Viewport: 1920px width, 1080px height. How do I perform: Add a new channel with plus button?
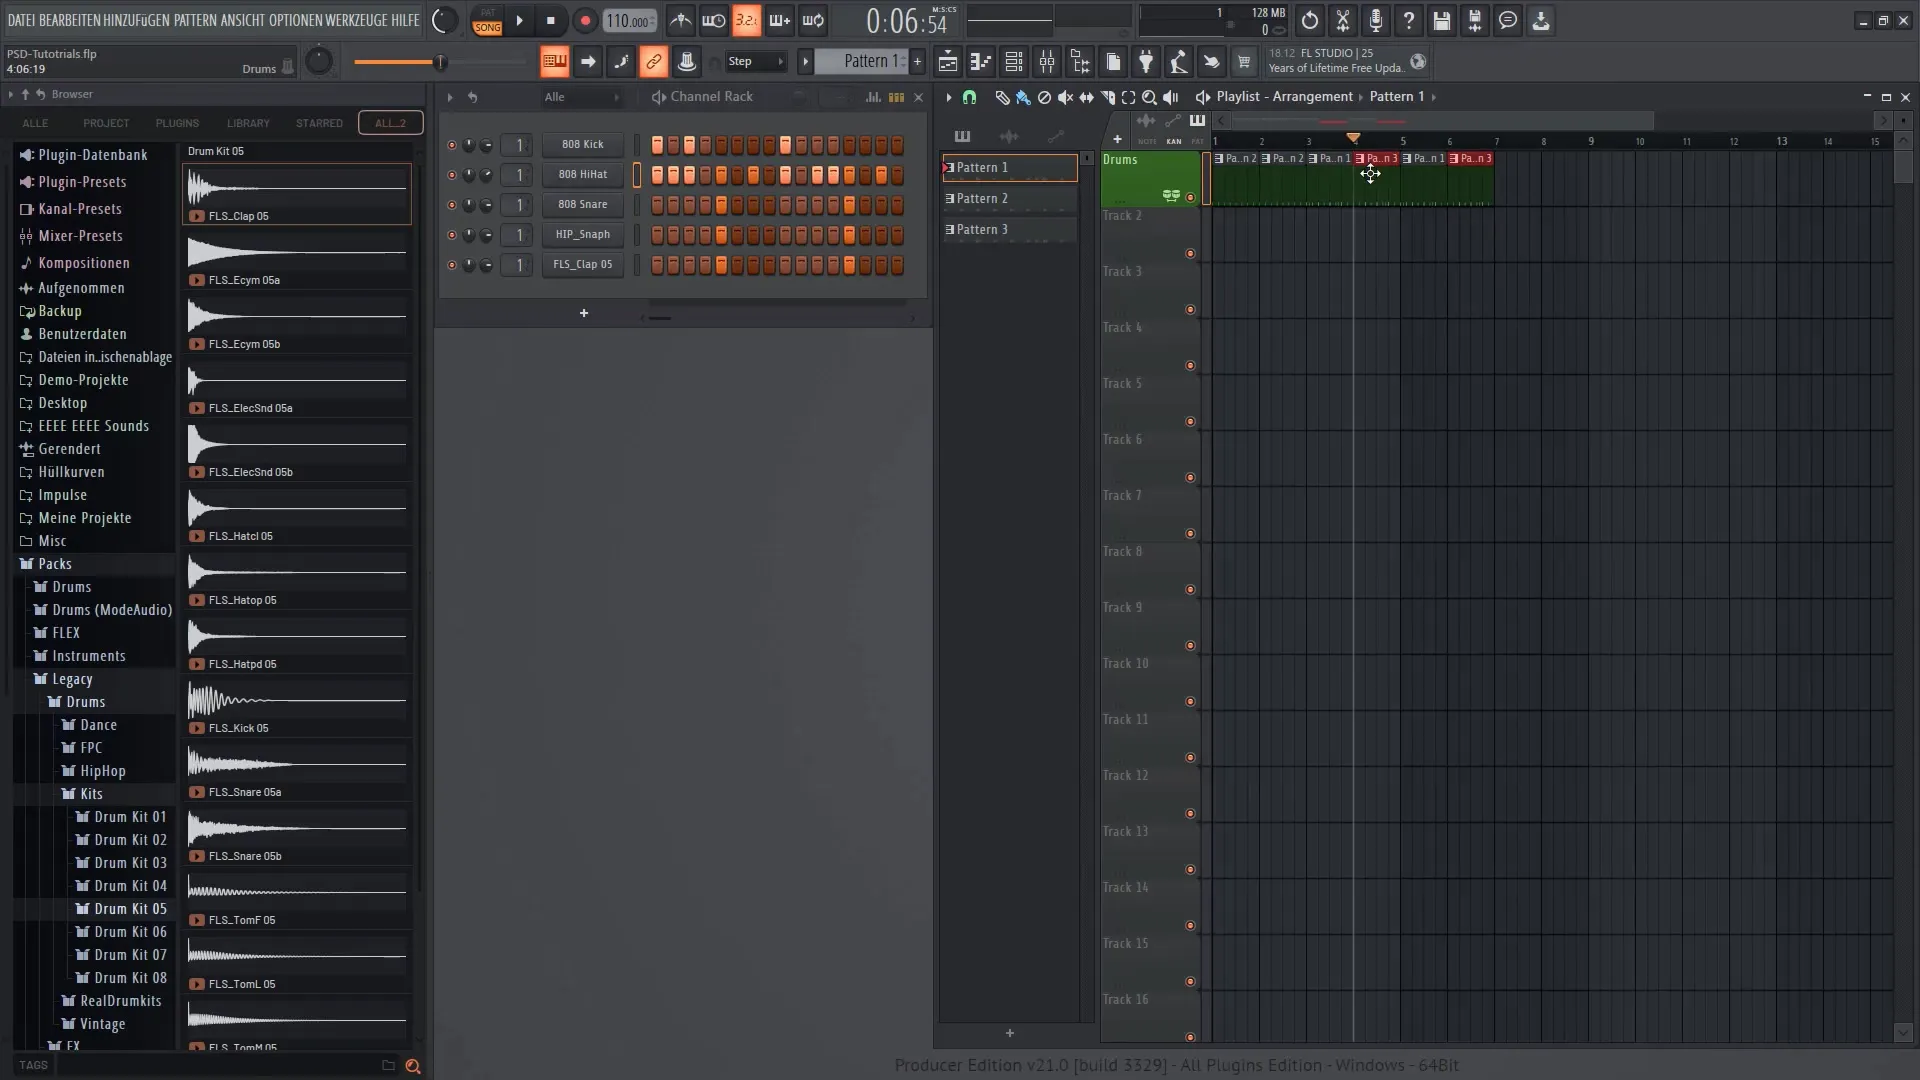click(x=584, y=314)
